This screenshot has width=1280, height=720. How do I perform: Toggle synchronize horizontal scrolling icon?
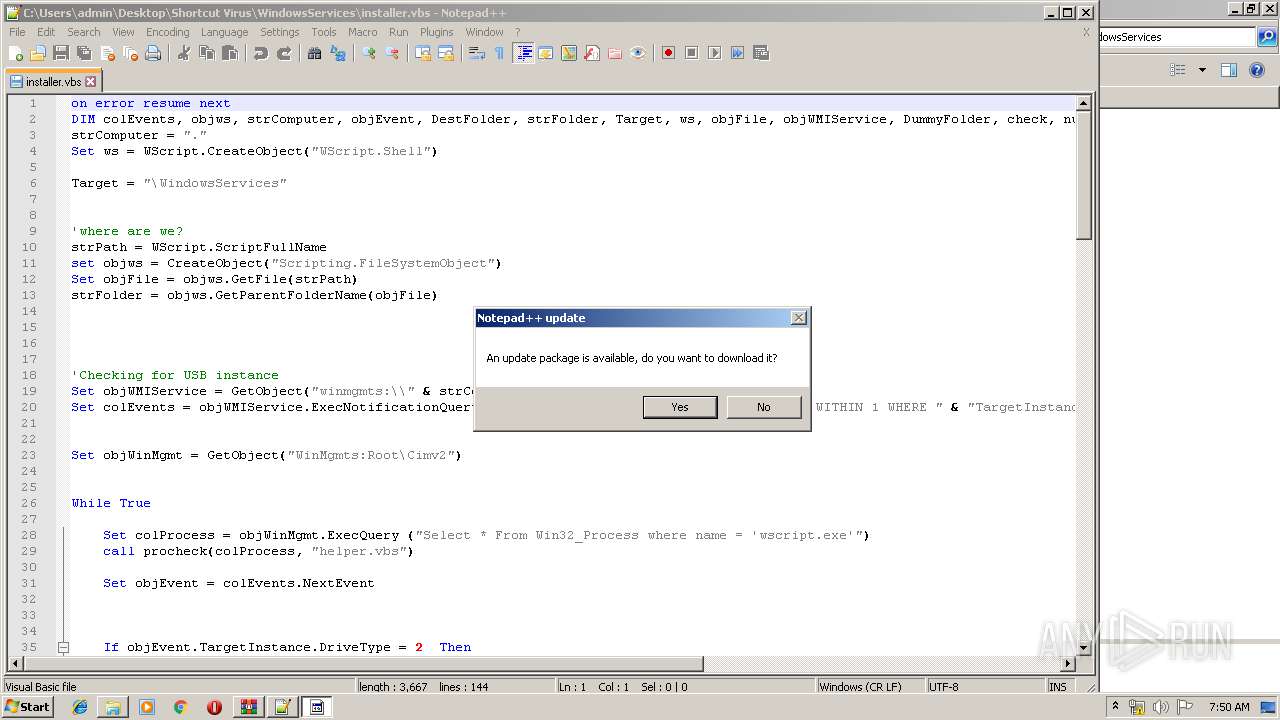446,53
